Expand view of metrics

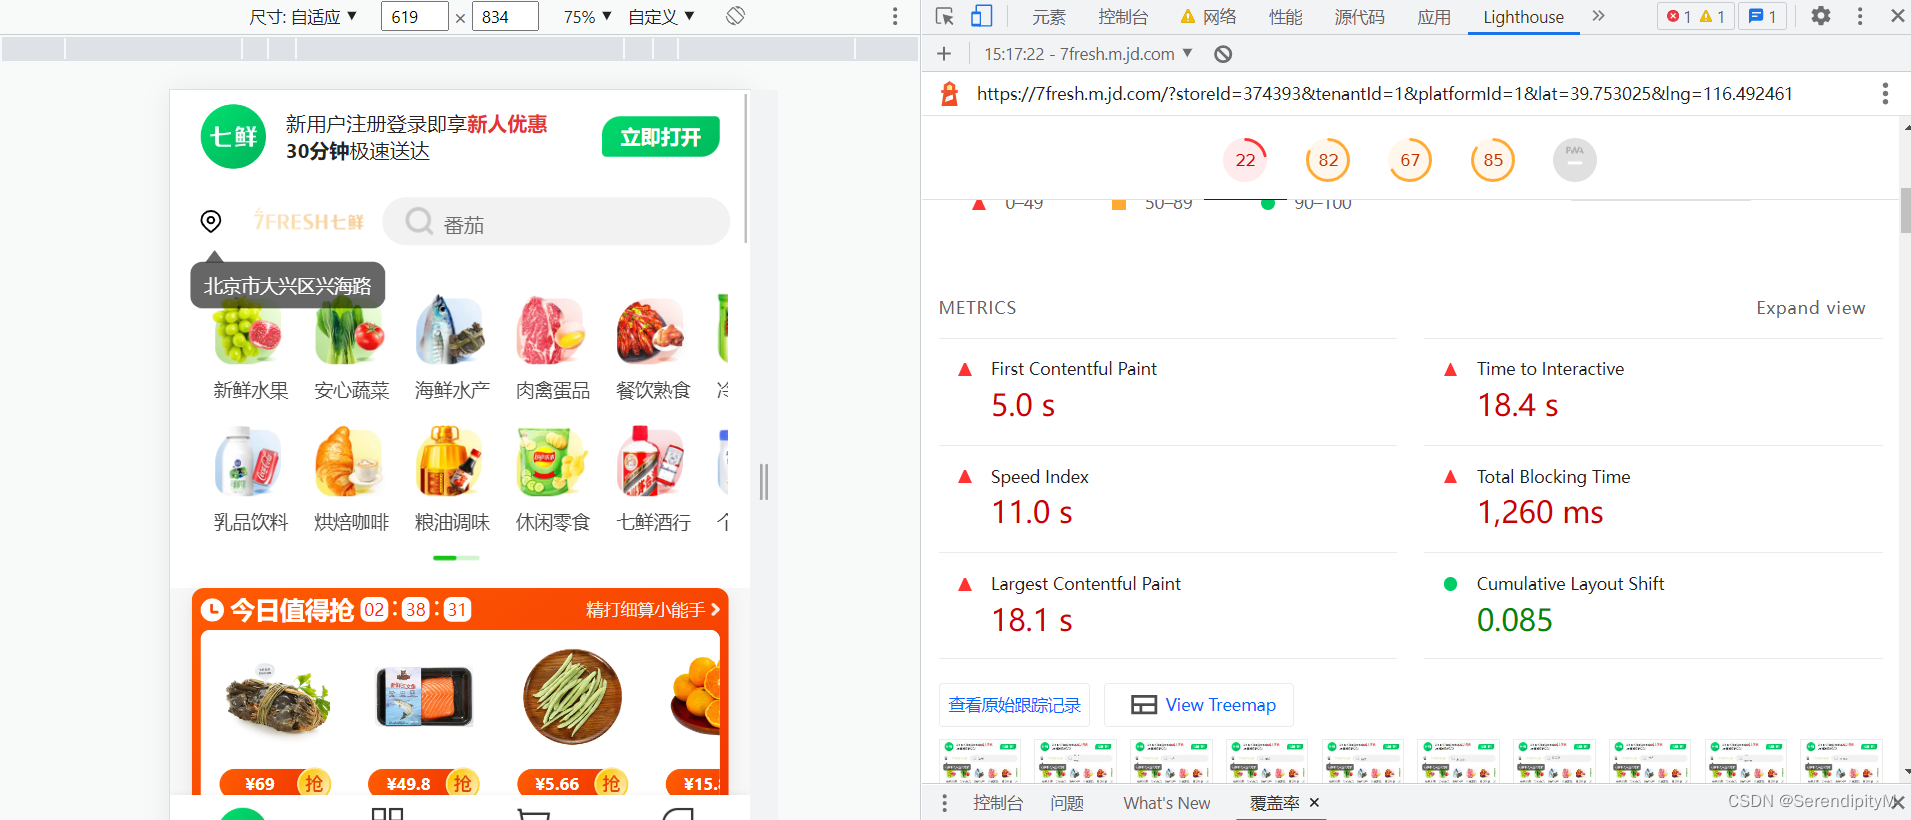[x=1810, y=308]
